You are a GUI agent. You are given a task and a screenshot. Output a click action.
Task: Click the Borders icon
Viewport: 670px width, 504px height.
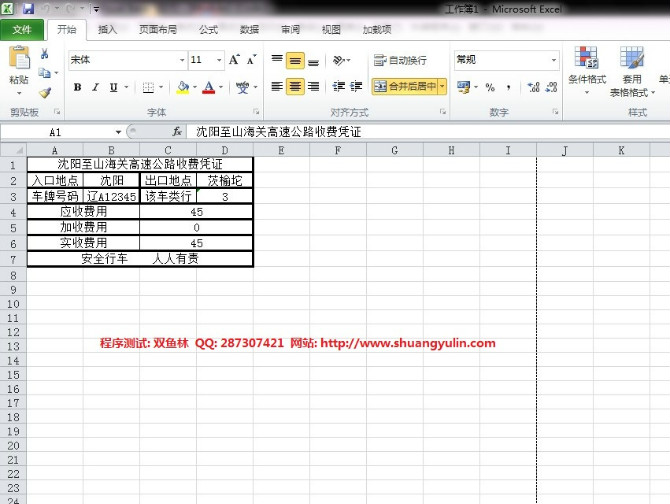pos(148,88)
